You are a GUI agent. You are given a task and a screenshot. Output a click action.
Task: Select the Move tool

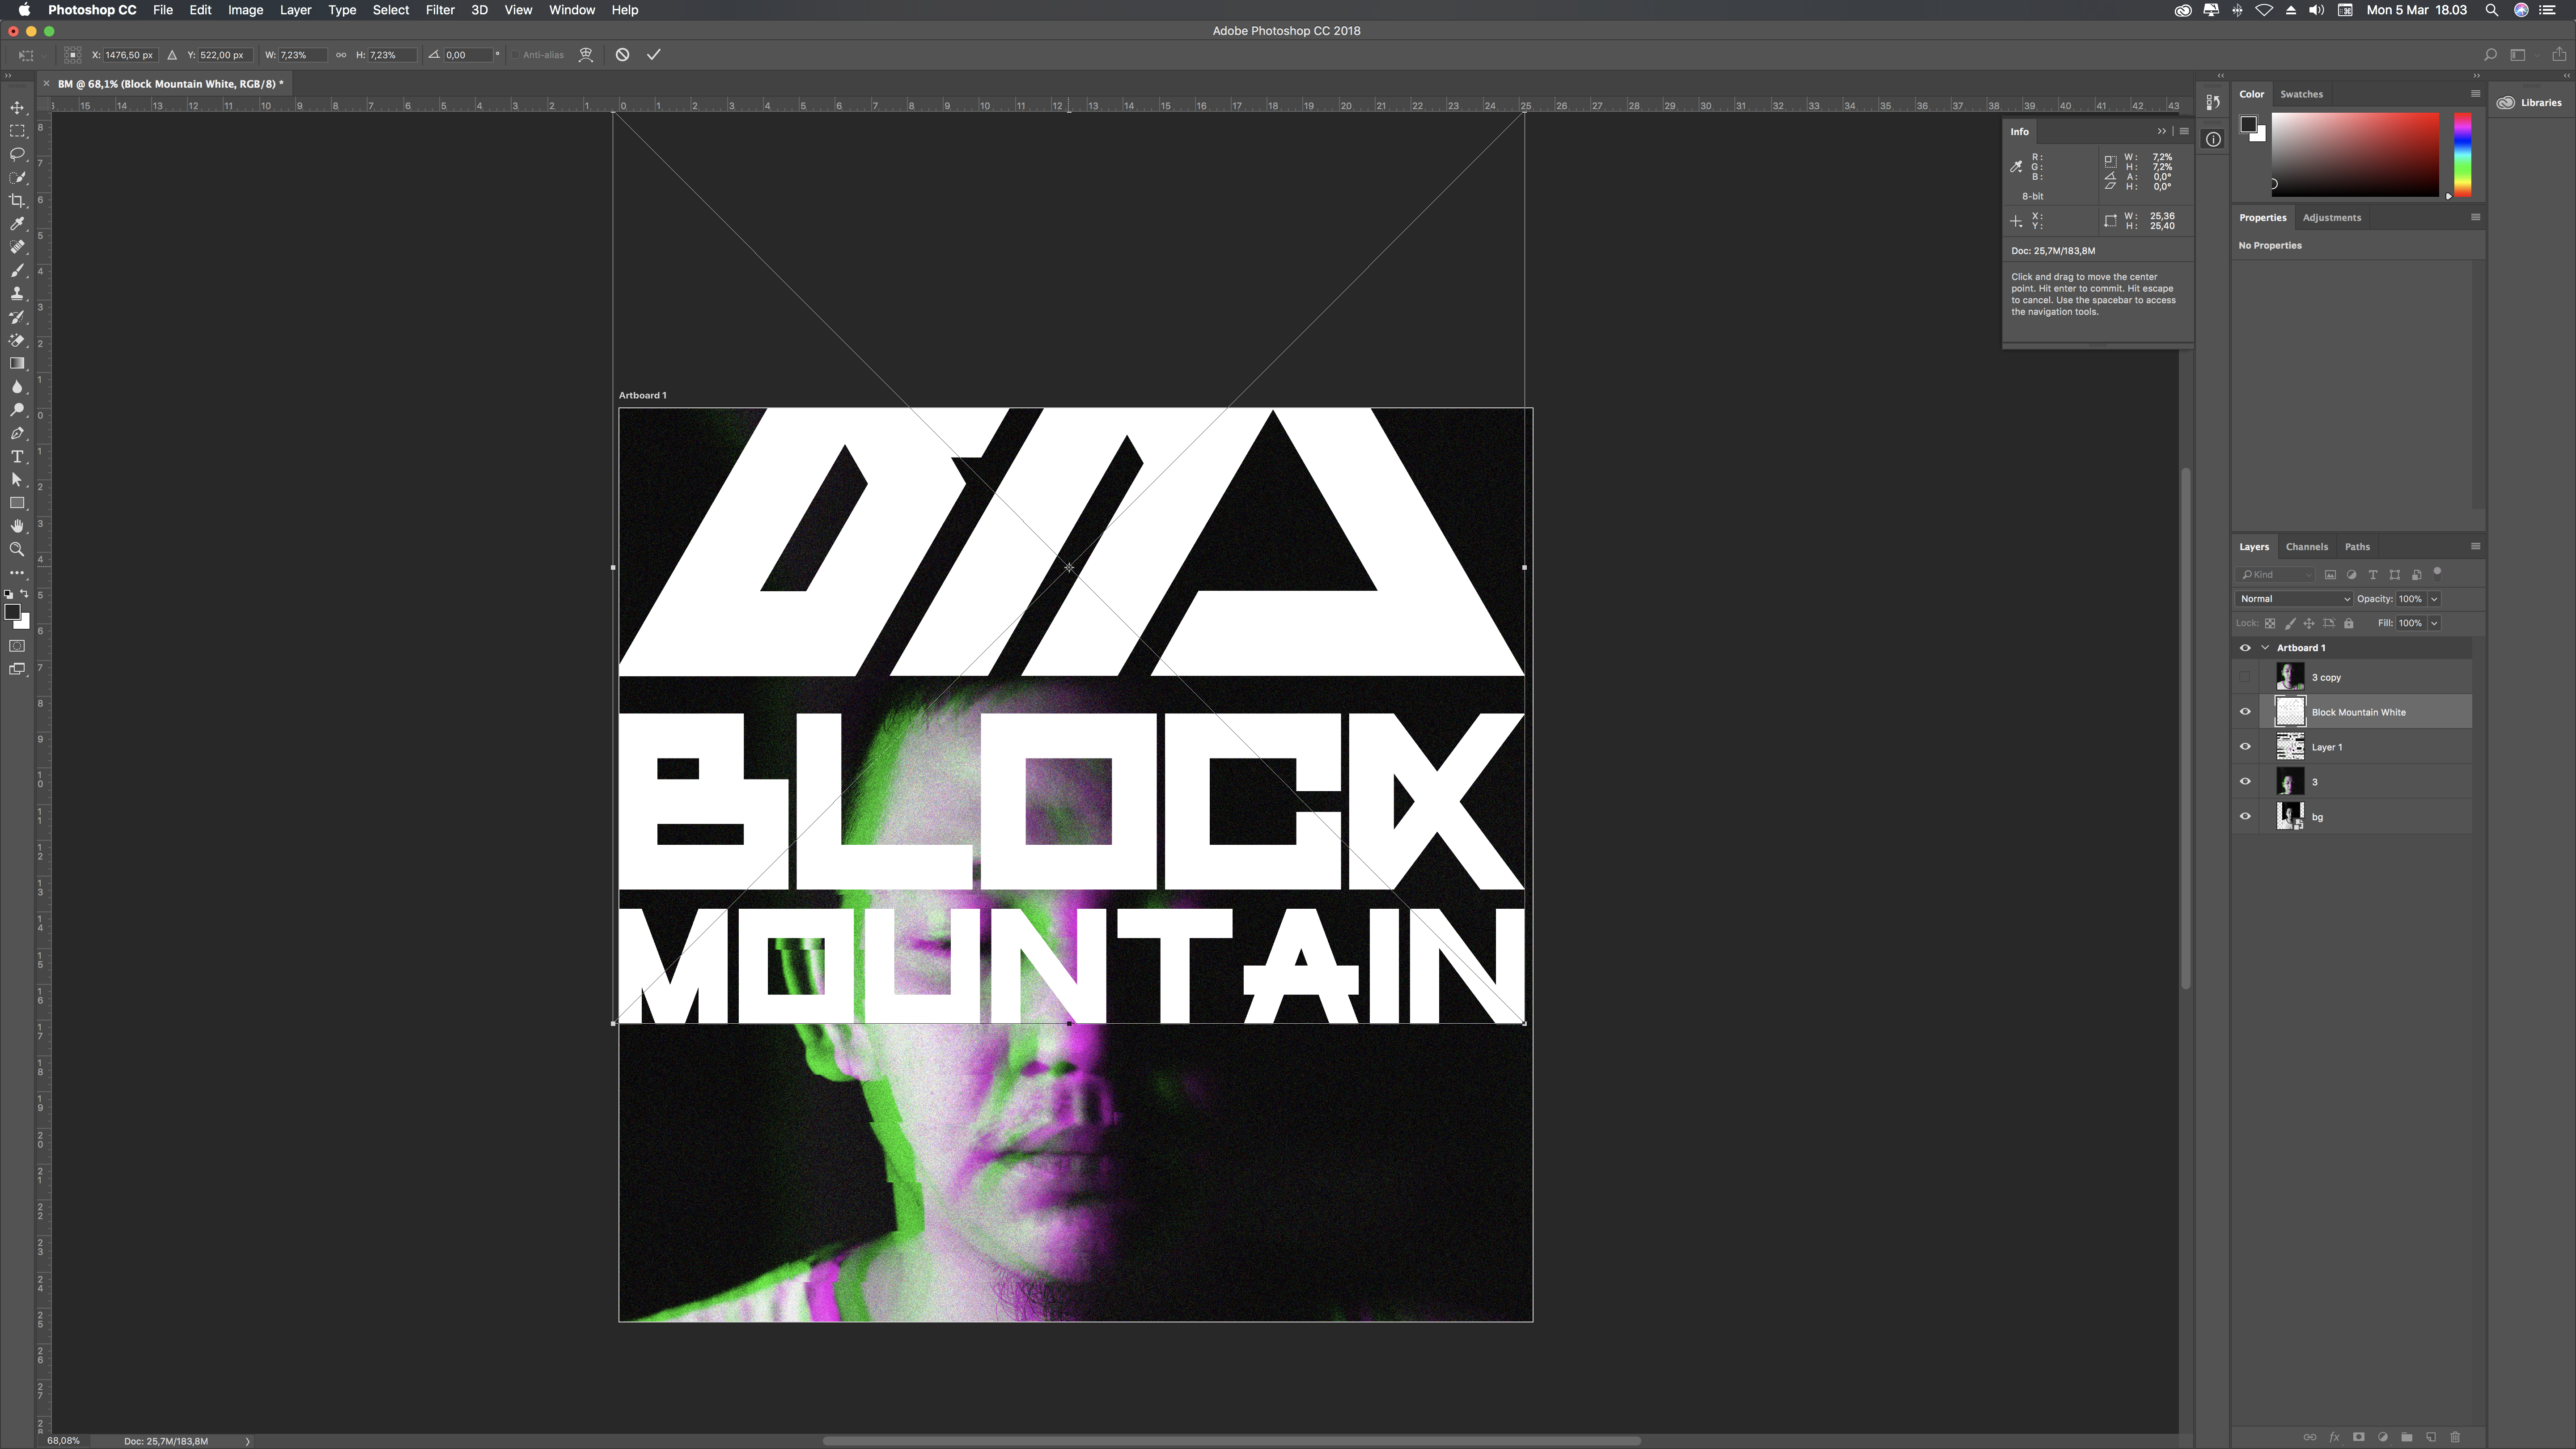click(17, 108)
